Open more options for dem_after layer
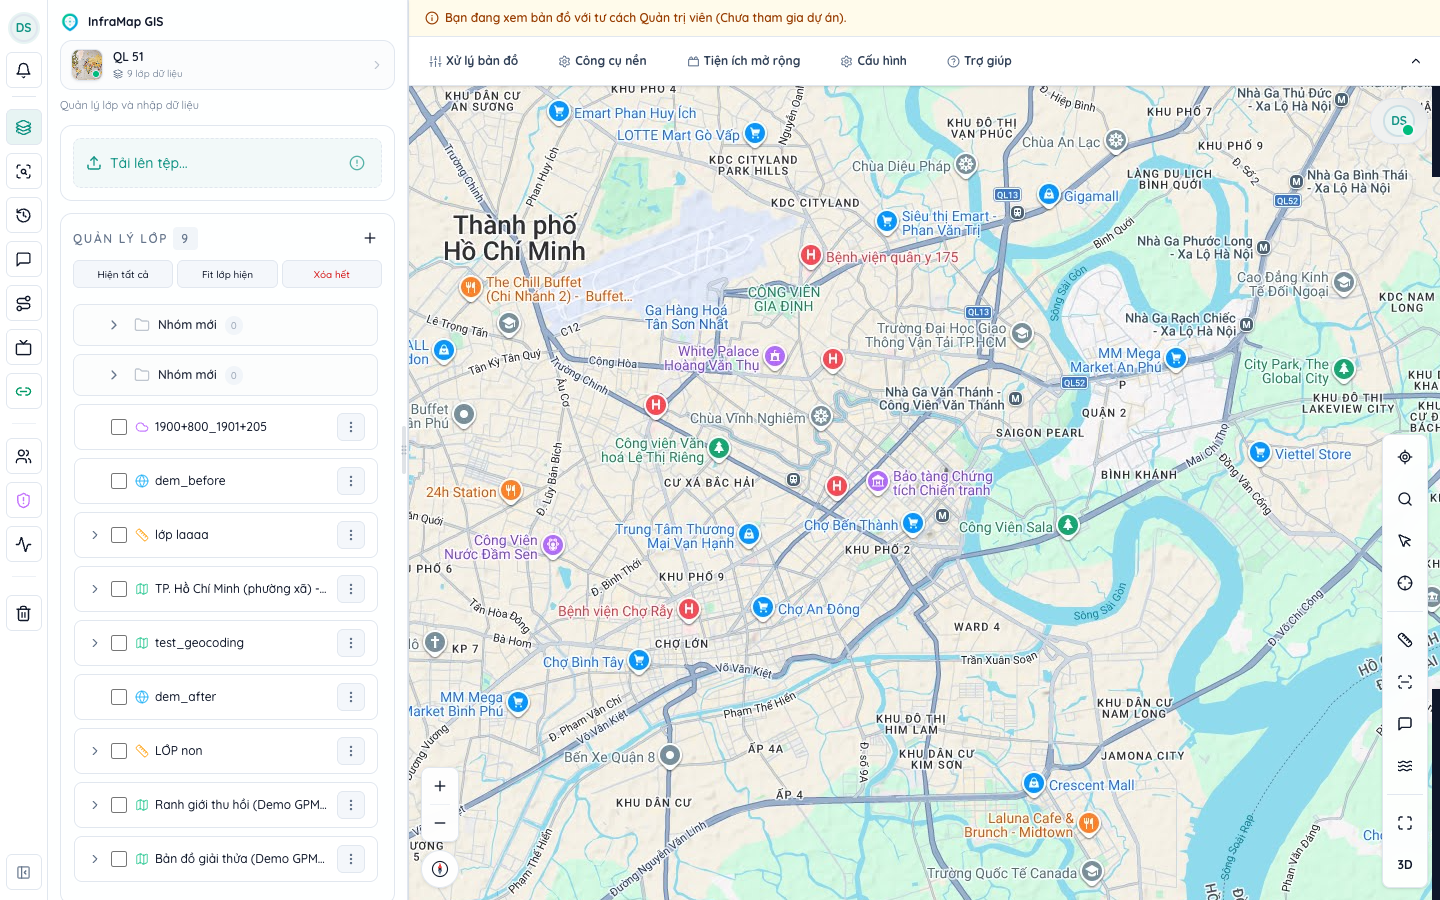1440x900 pixels. click(x=351, y=697)
